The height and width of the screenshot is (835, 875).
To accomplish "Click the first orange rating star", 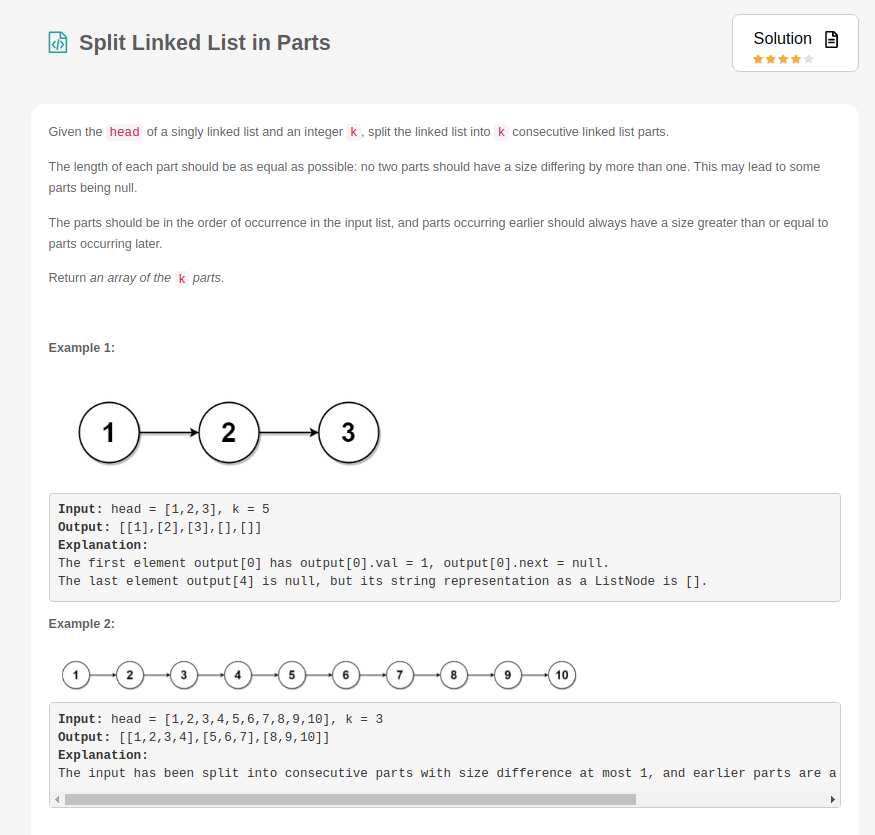I will point(758,59).
